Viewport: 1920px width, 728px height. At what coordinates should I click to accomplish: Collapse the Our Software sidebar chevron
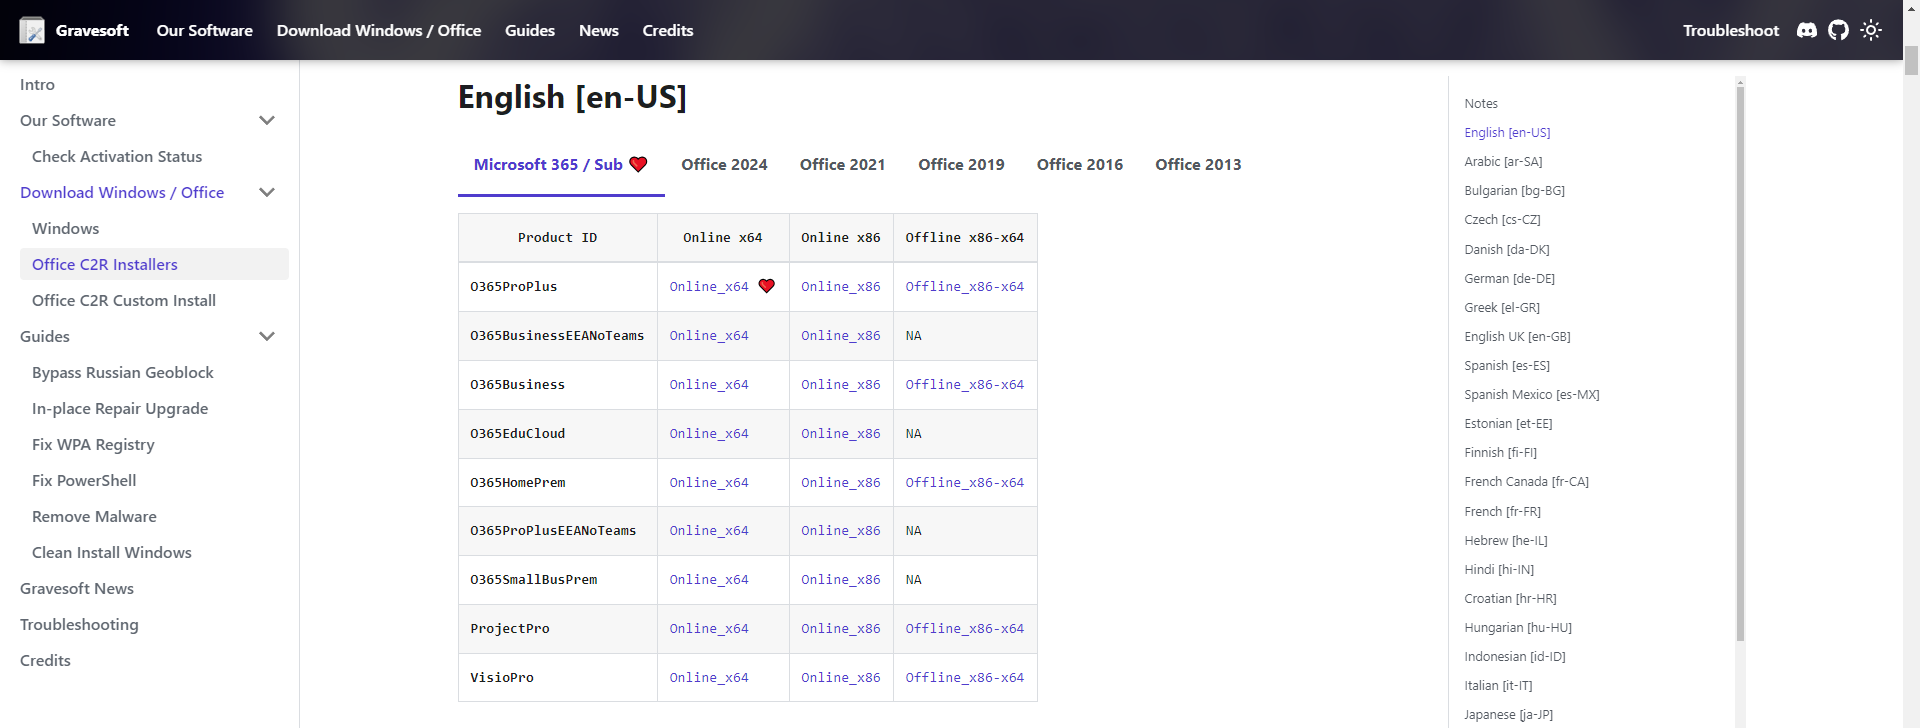click(267, 121)
